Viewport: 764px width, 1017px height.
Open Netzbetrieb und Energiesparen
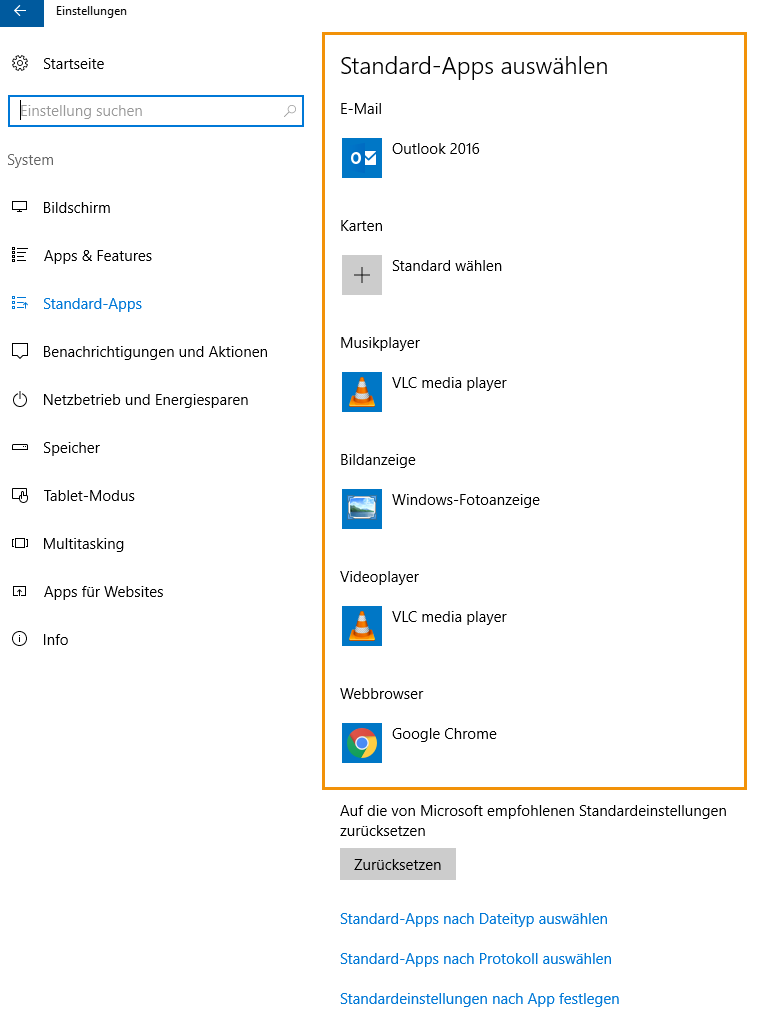click(x=145, y=400)
